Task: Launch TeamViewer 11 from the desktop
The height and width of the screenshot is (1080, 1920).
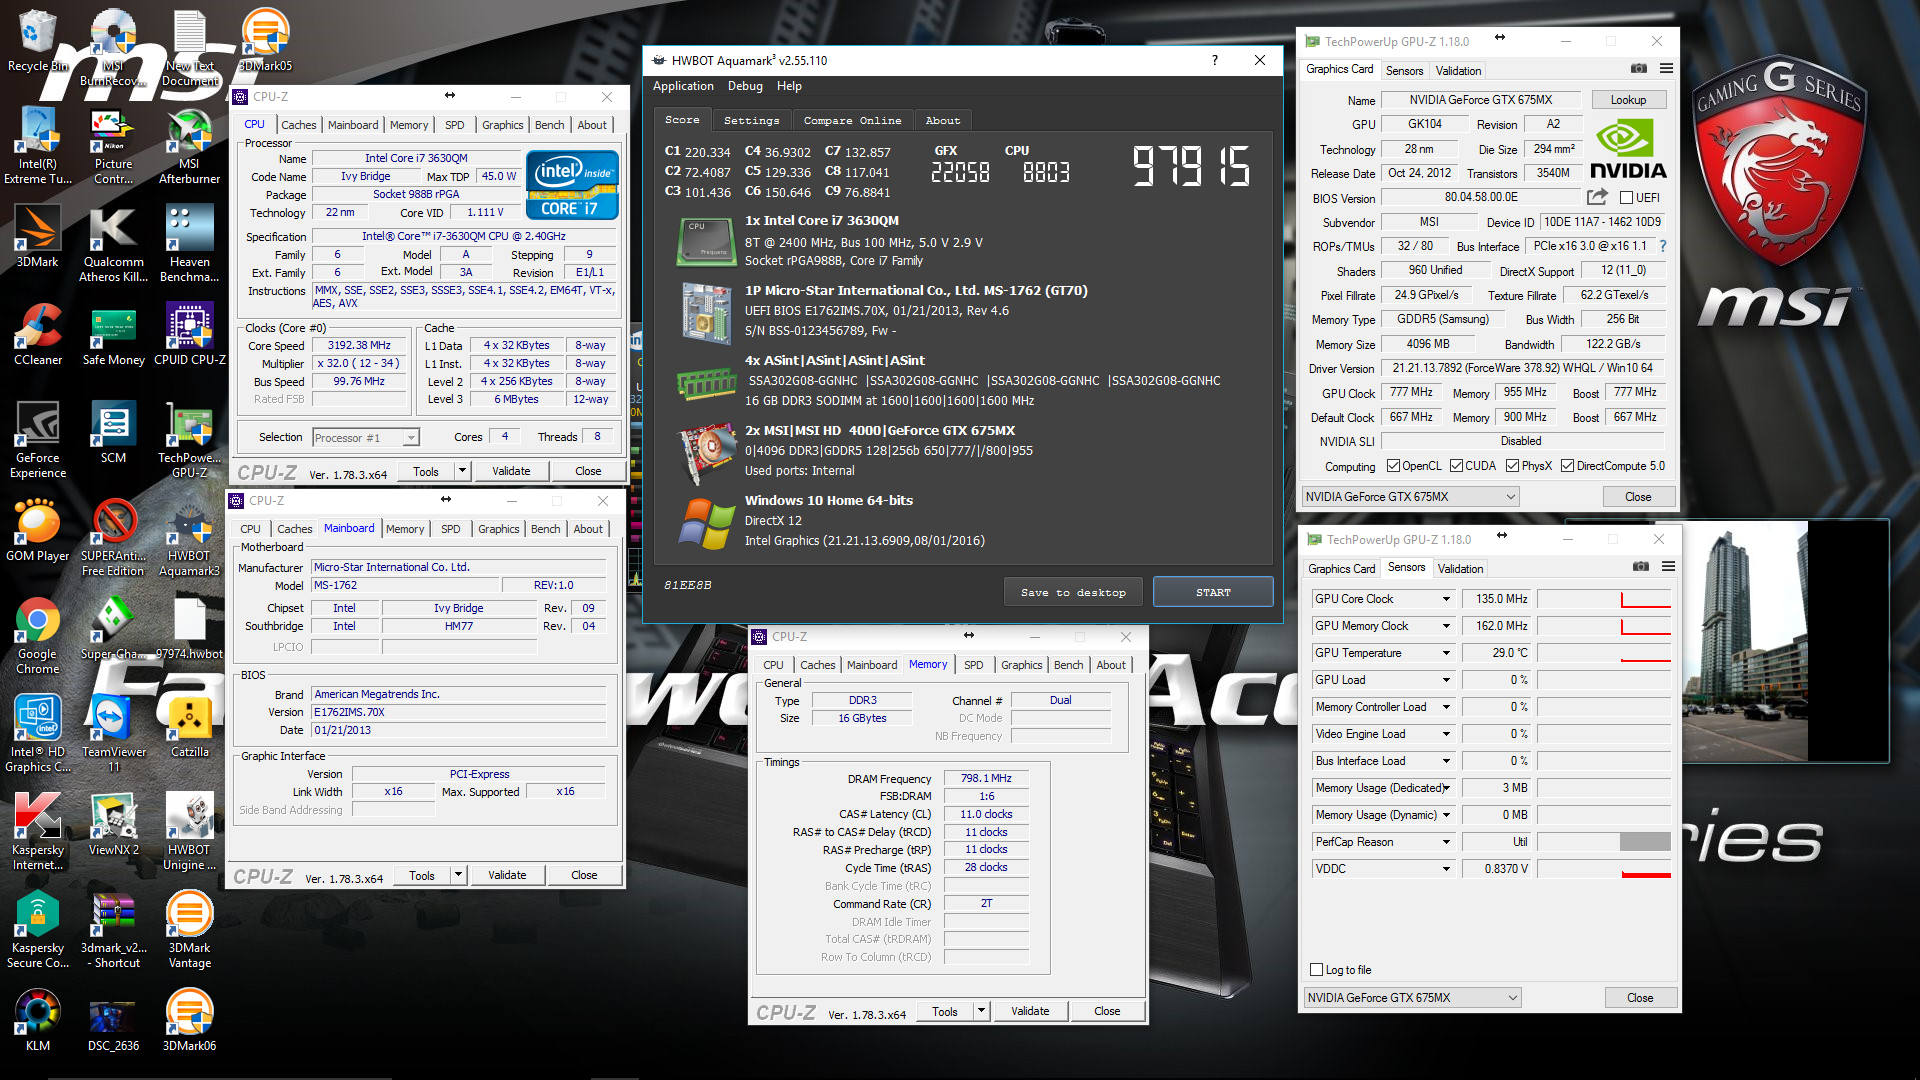Action: coord(113,734)
